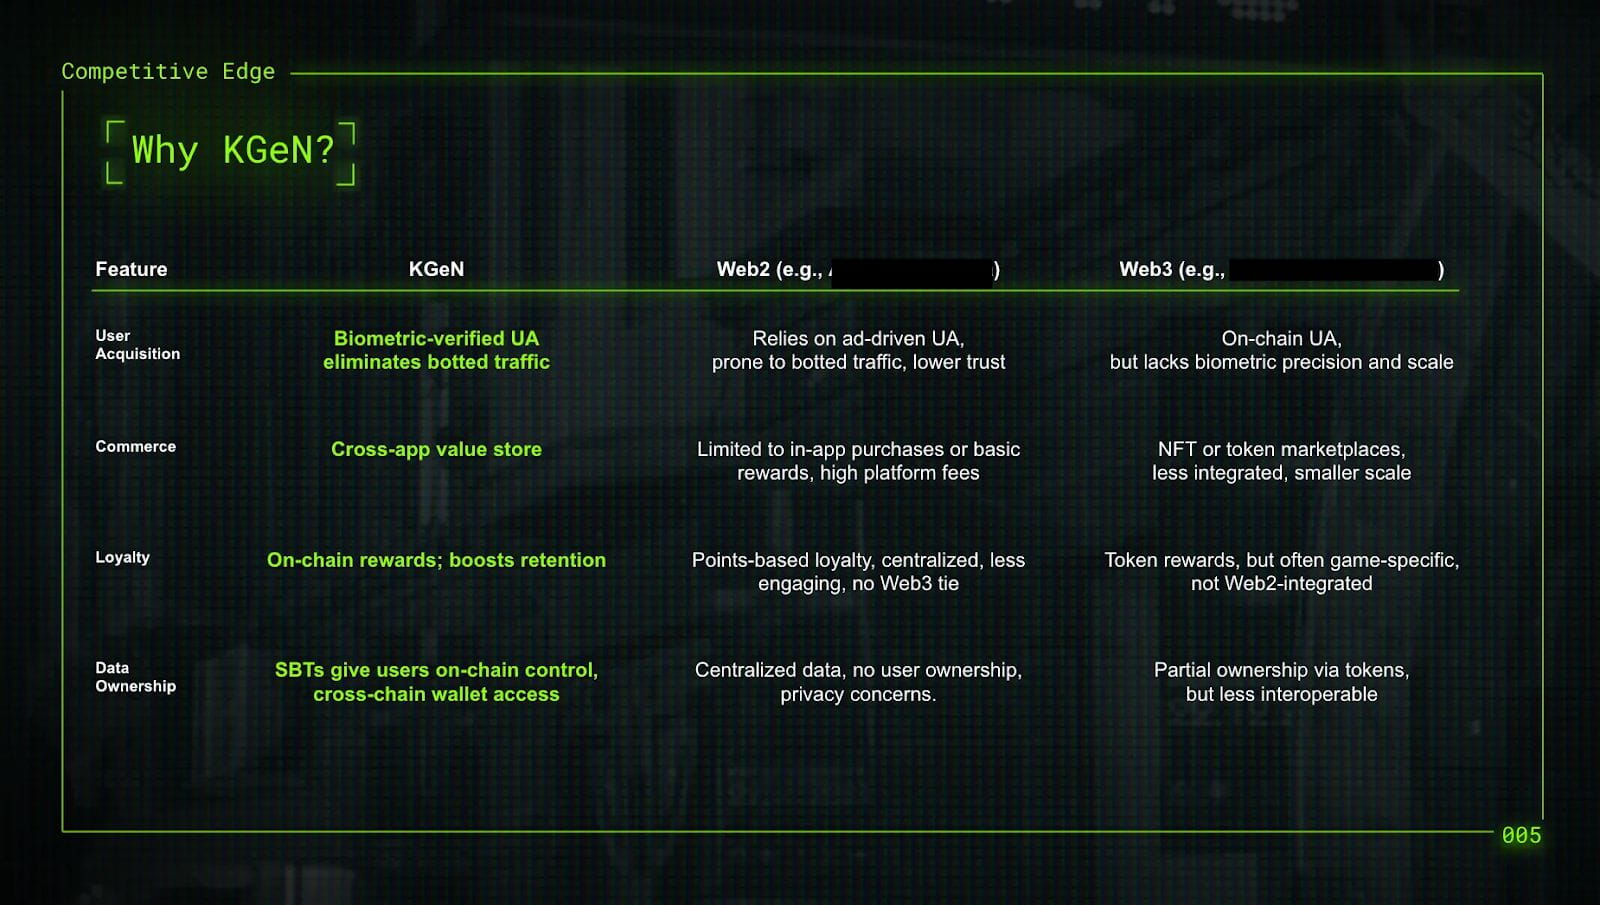Click the "Web3 (e.g.," column header
The image size is (1600, 905).
pos(1171,269)
